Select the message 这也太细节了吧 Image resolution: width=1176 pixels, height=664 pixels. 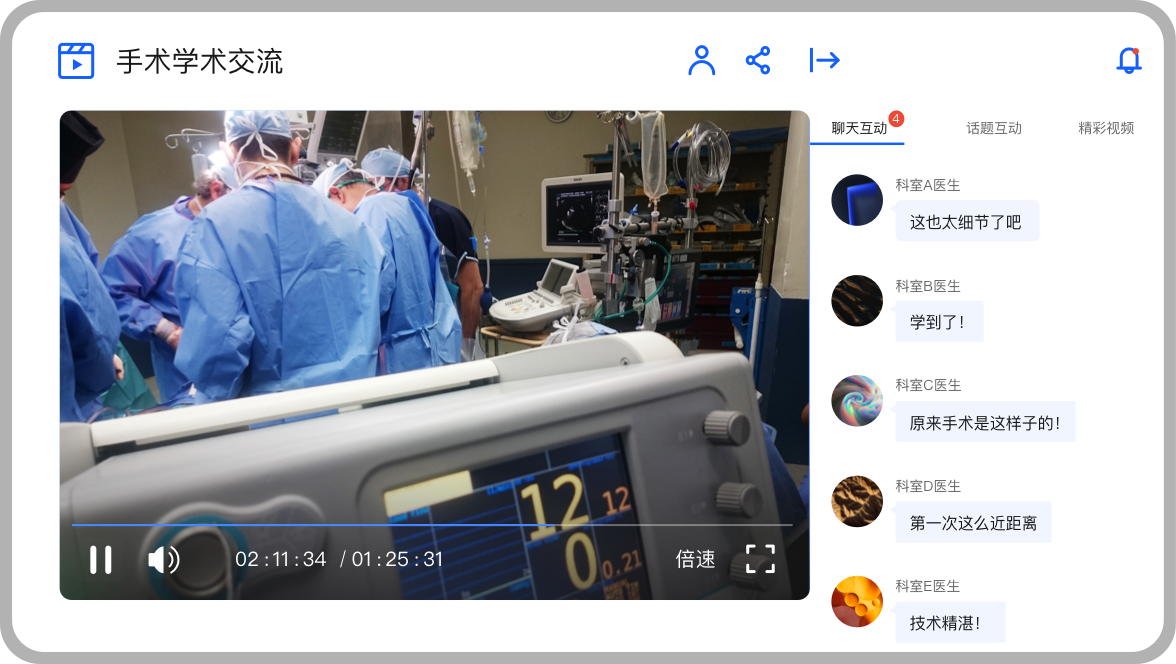966,222
